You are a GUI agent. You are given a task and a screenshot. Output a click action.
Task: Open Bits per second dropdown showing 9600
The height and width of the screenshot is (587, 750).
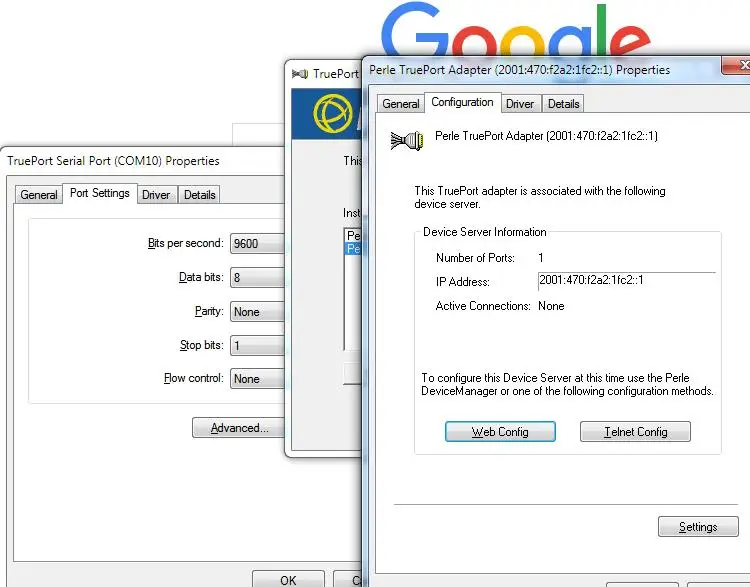257,244
